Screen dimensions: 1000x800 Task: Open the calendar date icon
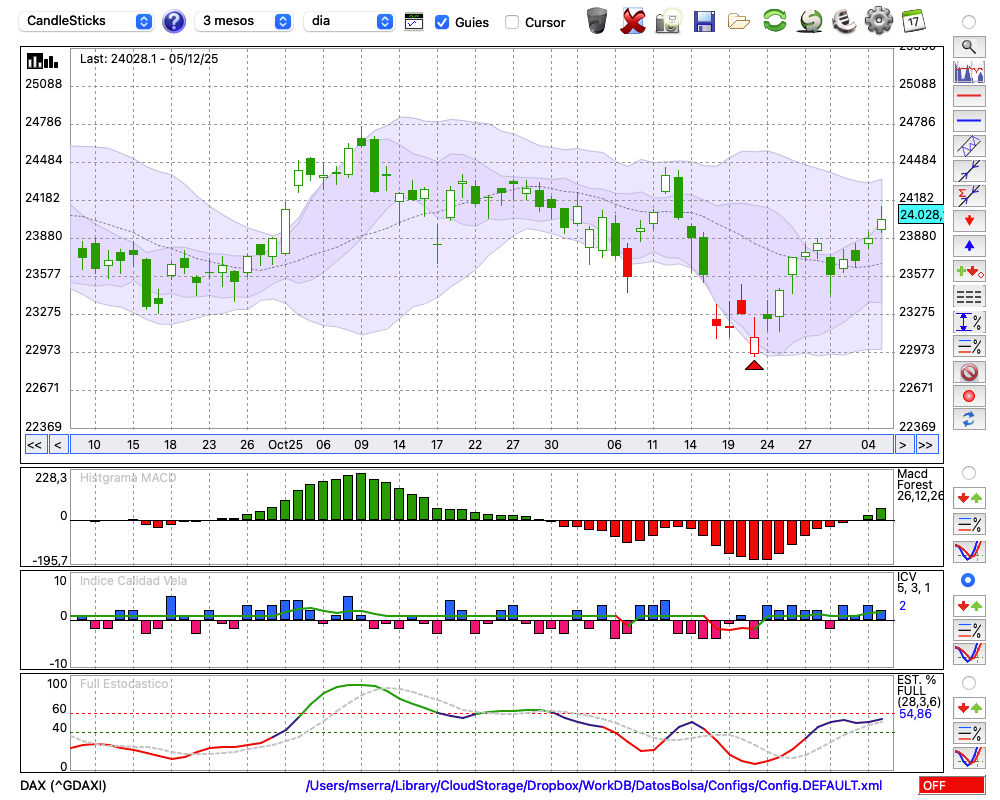pyautogui.click(x=913, y=21)
